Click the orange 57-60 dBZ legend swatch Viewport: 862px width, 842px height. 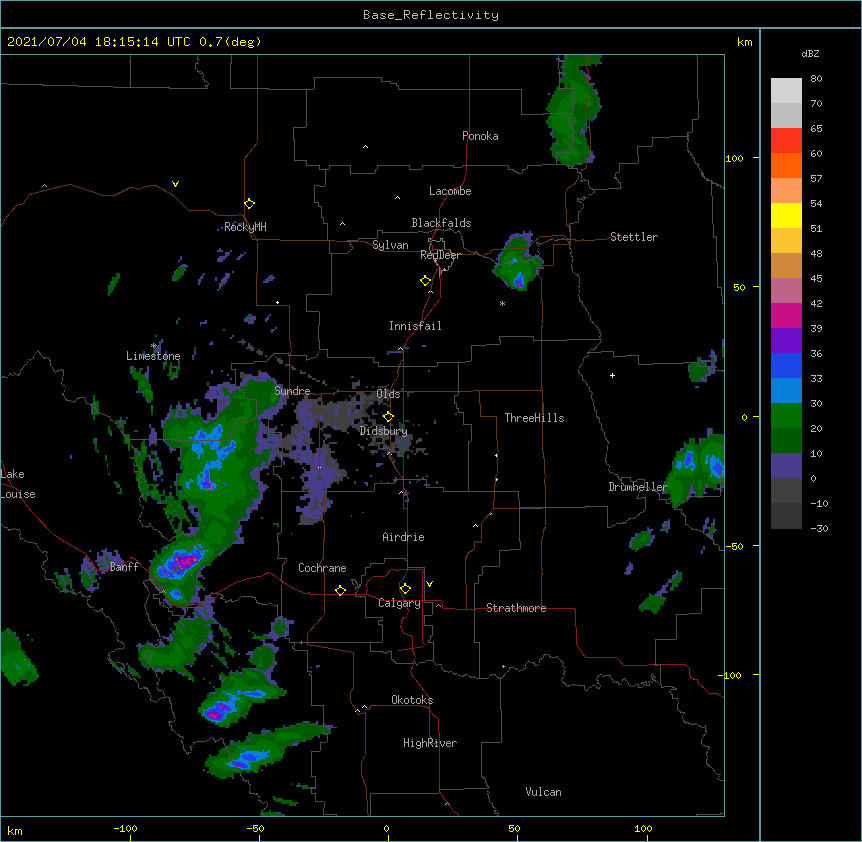pyautogui.click(x=786, y=165)
